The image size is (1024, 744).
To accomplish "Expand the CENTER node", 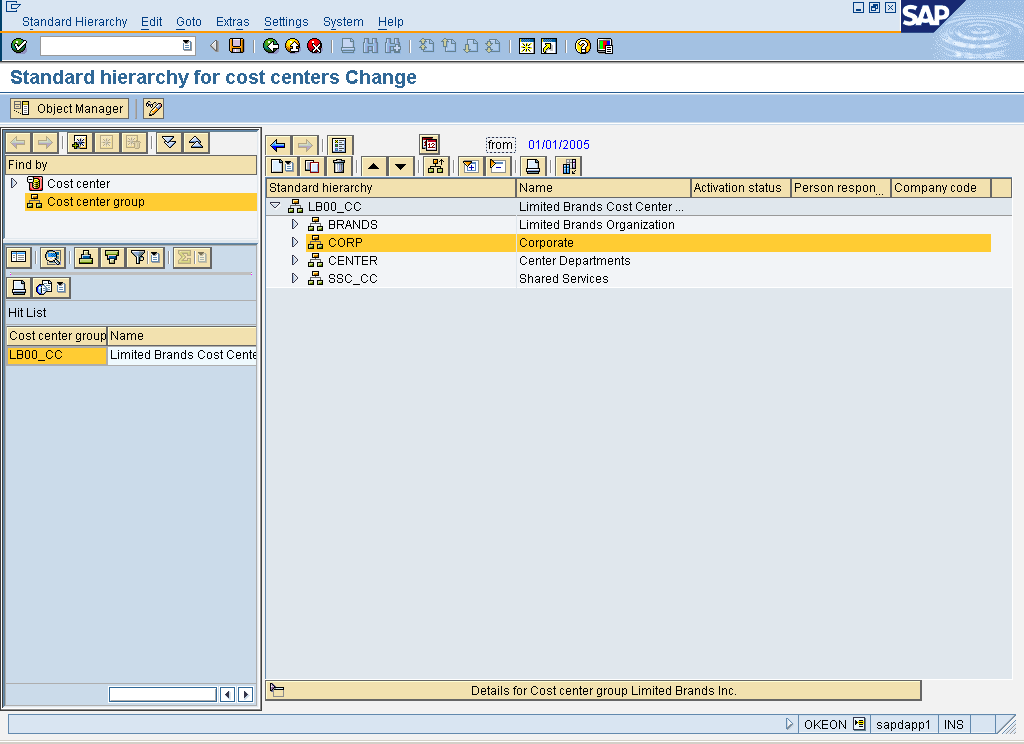I will [295, 261].
